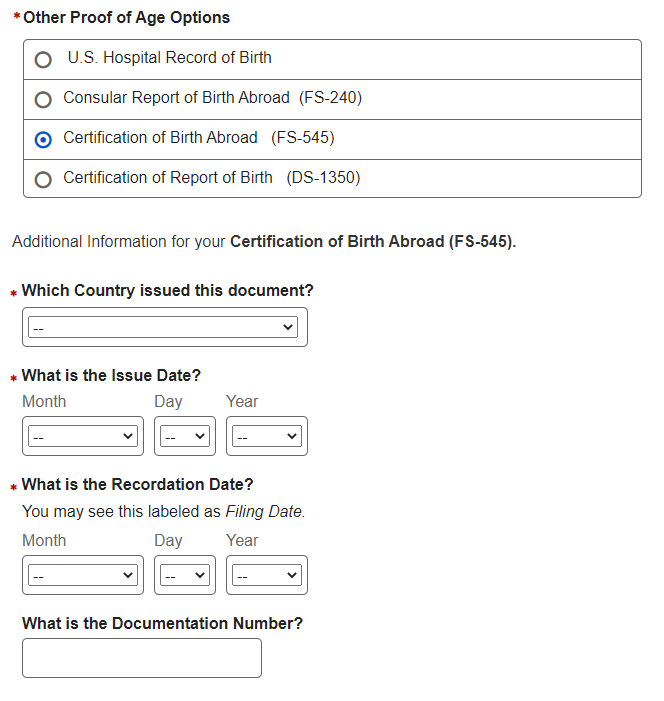Click the "Additional Information for your" notice text
The width and height of the screenshot is (664, 701).
tap(119, 242)
